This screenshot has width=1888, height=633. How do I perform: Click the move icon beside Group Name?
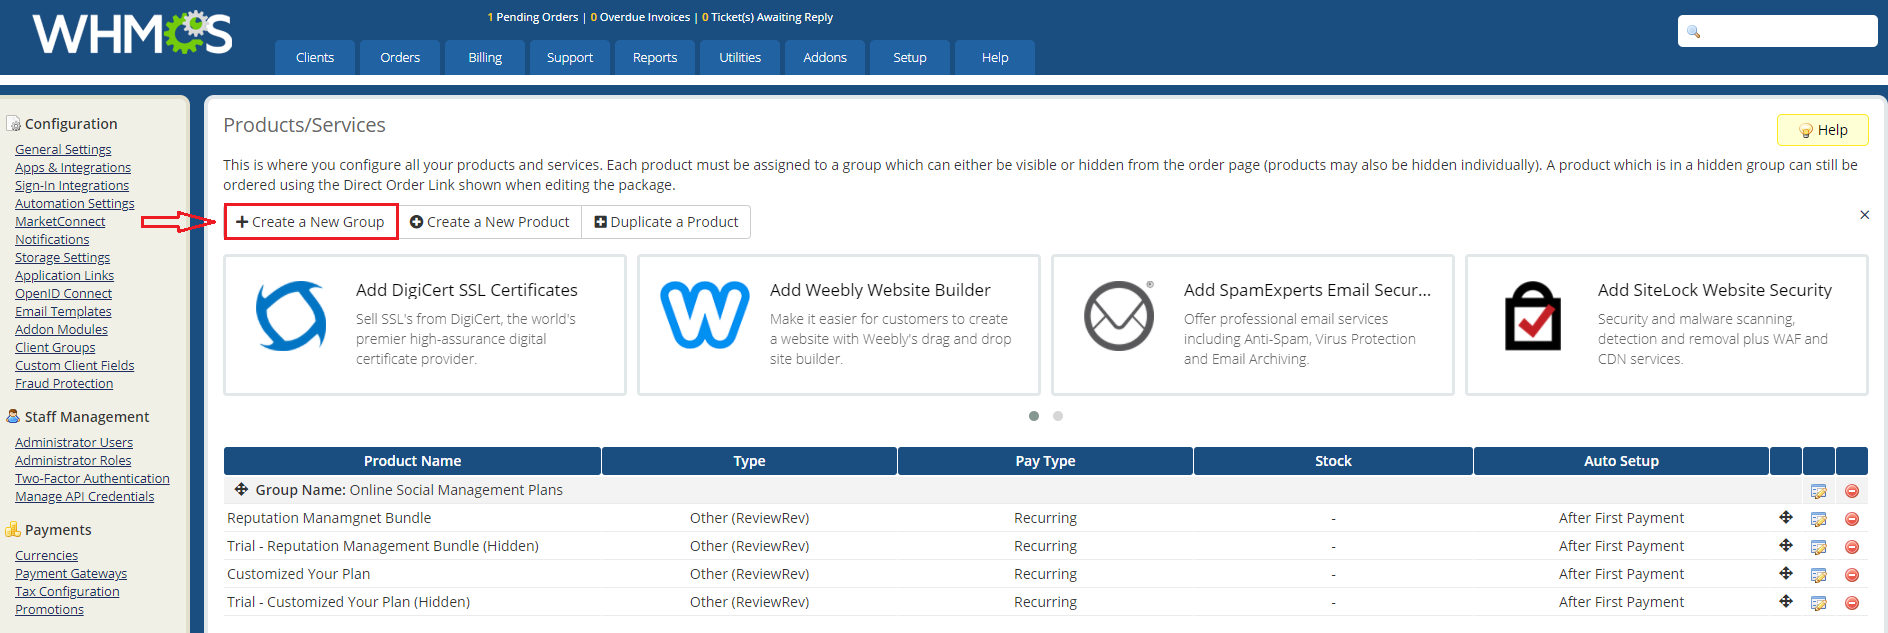click(x=241, y=490)
